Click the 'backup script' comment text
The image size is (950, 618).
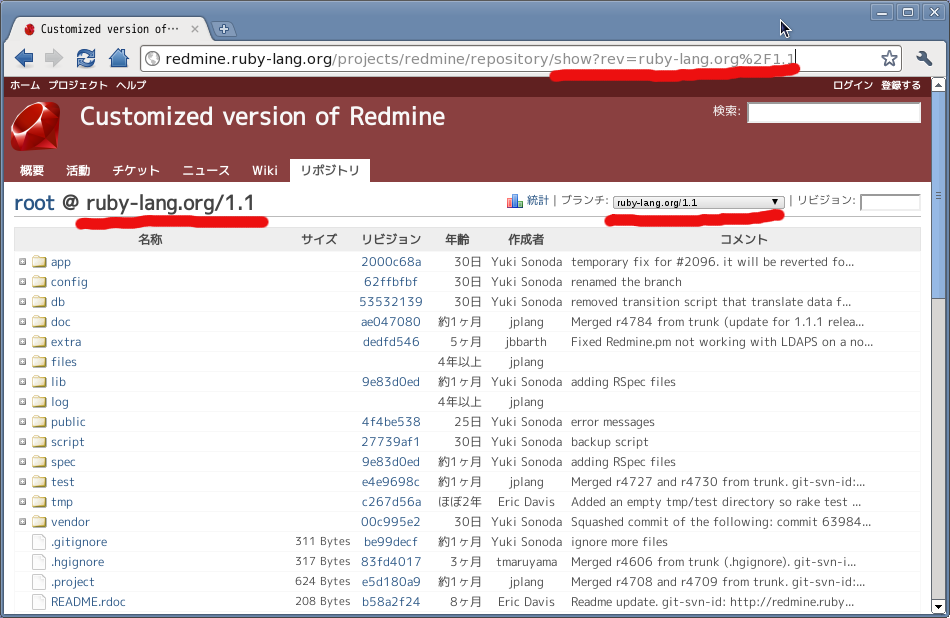(610, 442)
